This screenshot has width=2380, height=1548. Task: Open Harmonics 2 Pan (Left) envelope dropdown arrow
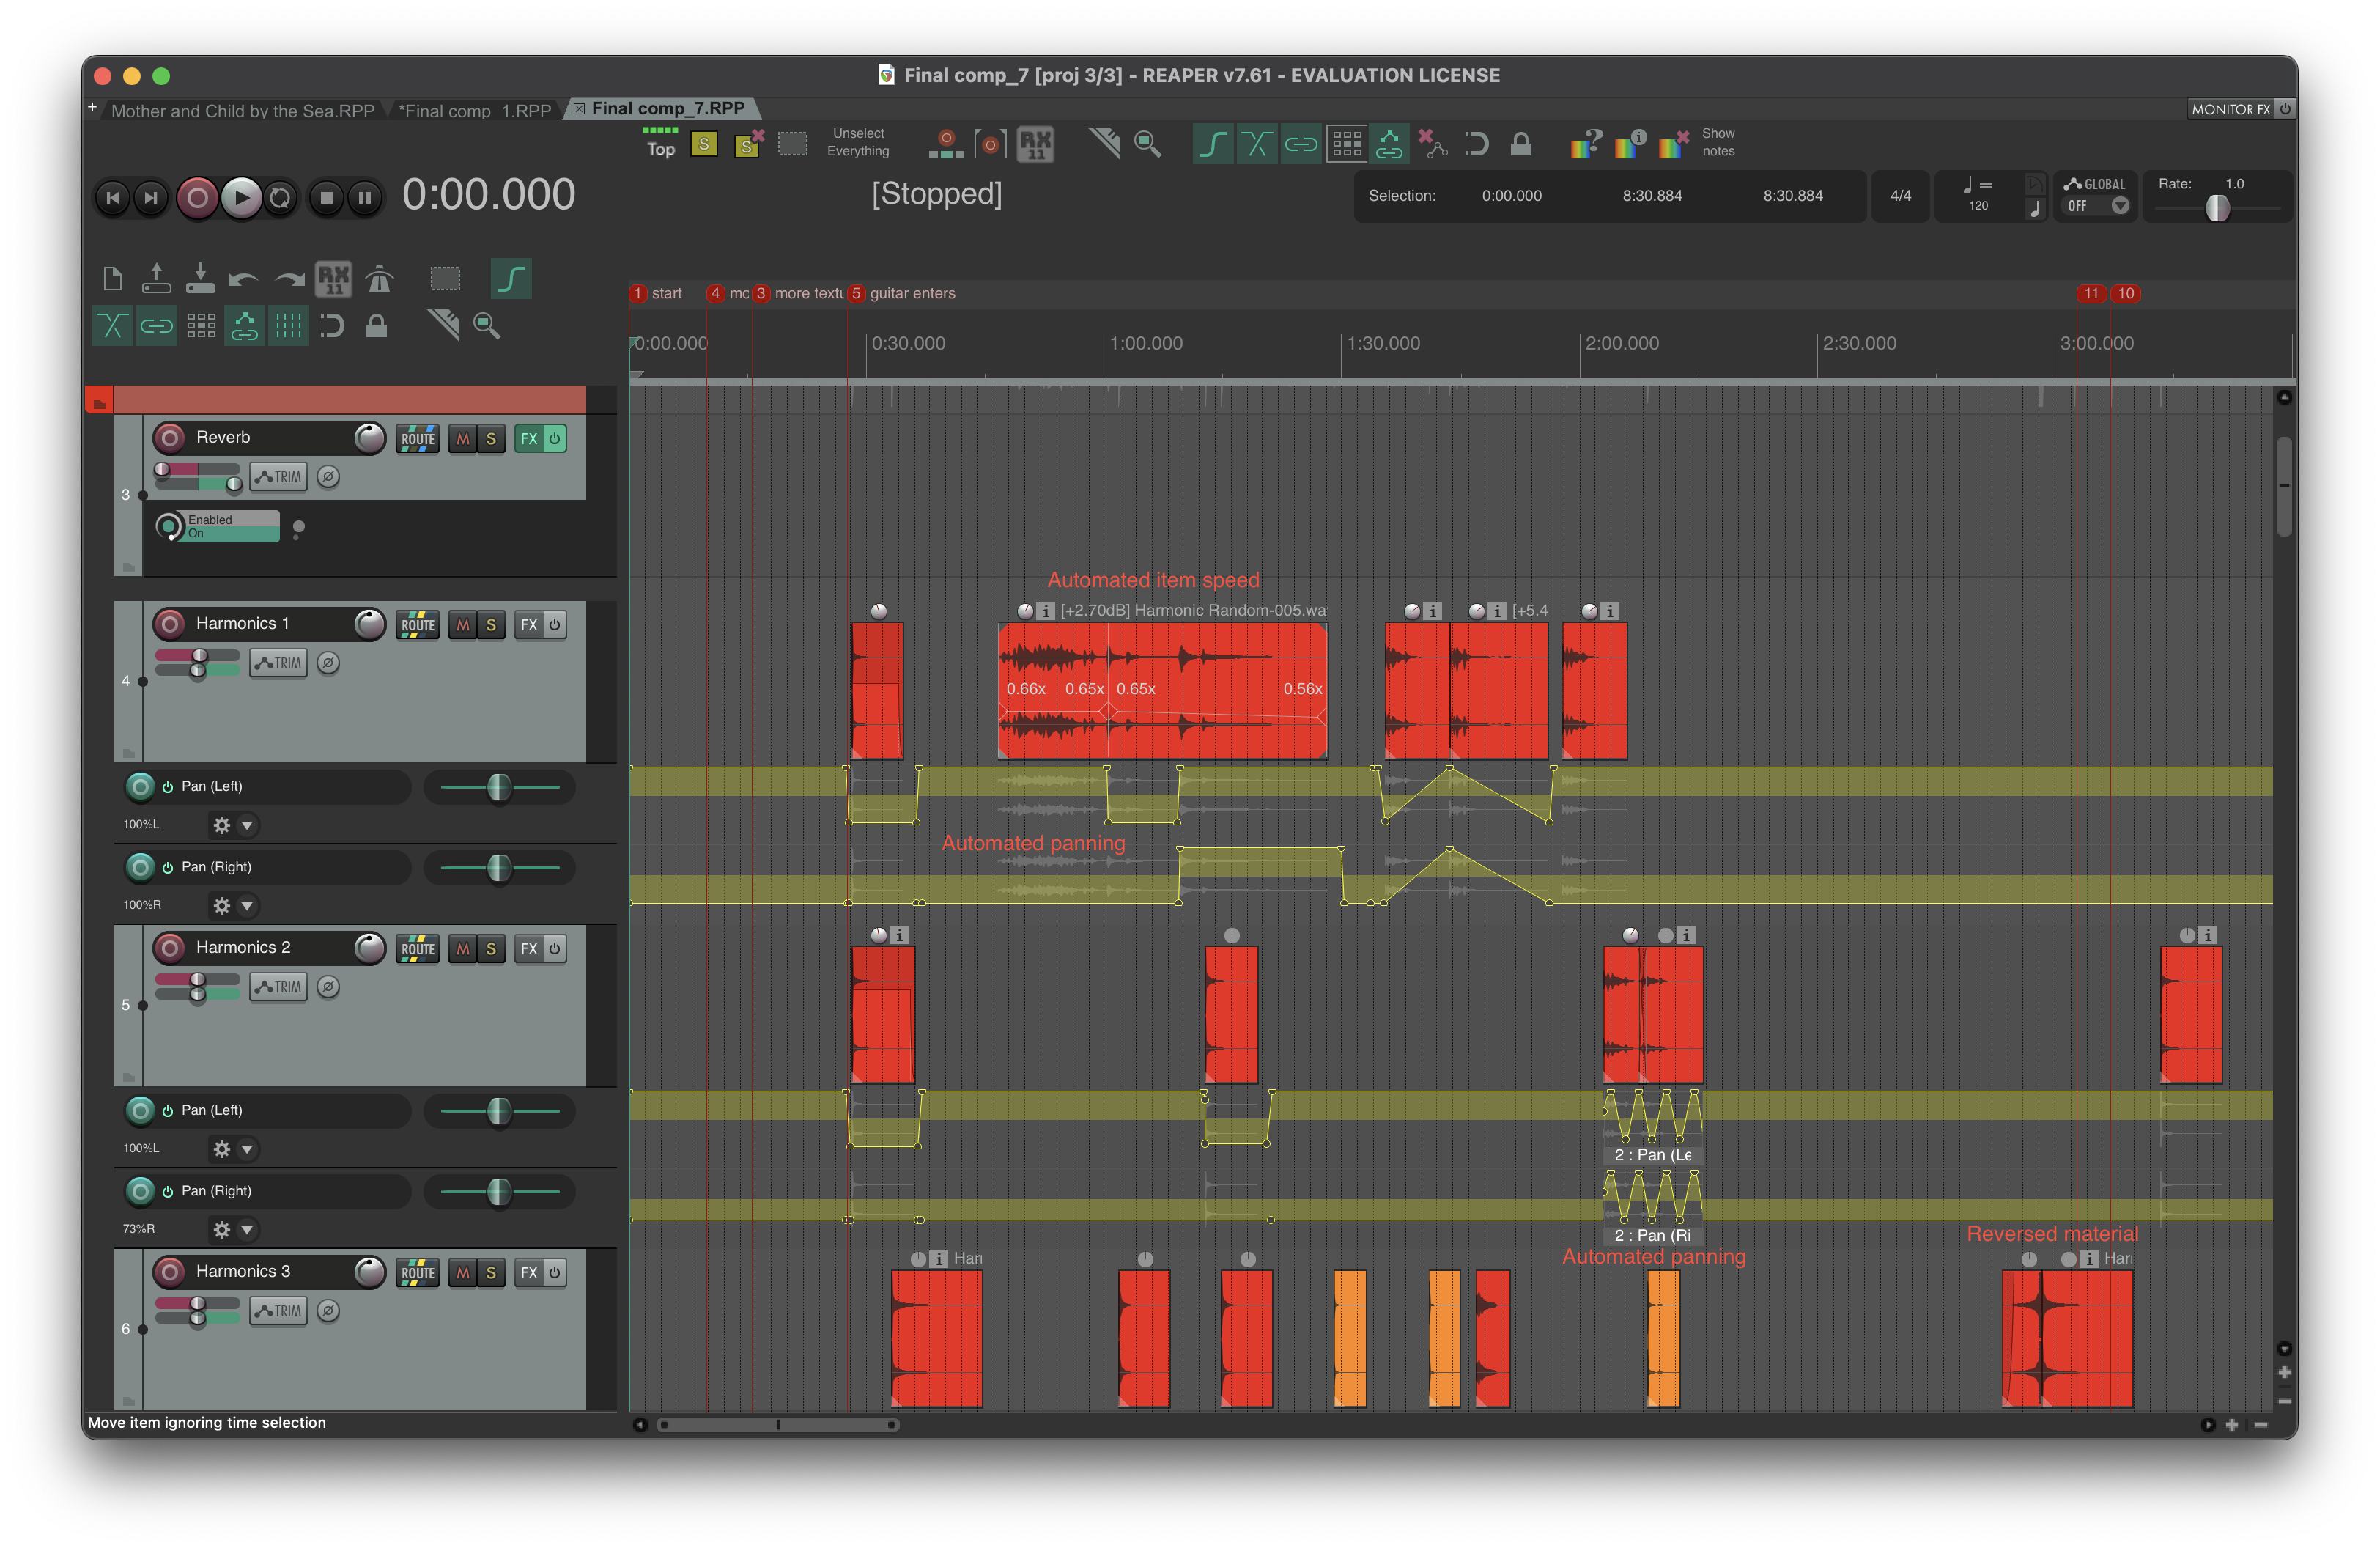(247, 1149)
